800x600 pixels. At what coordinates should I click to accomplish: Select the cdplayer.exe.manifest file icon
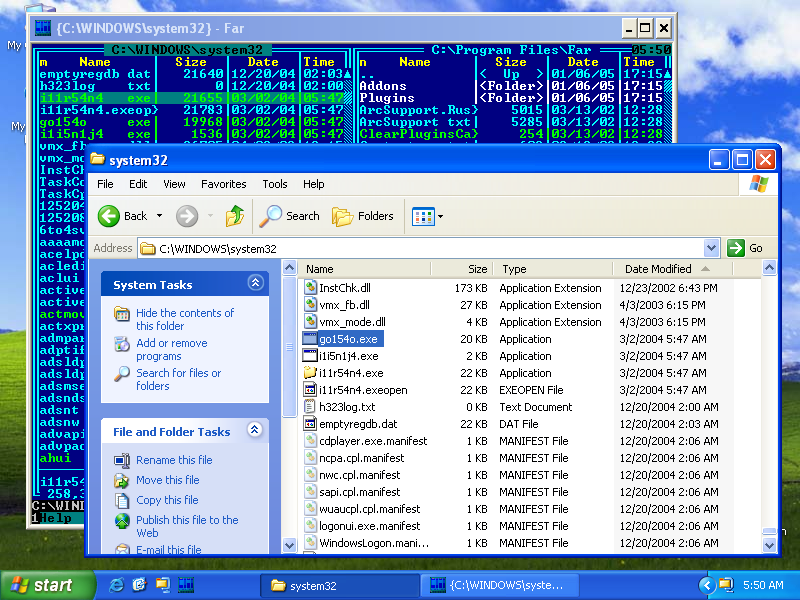click(310, 441)
